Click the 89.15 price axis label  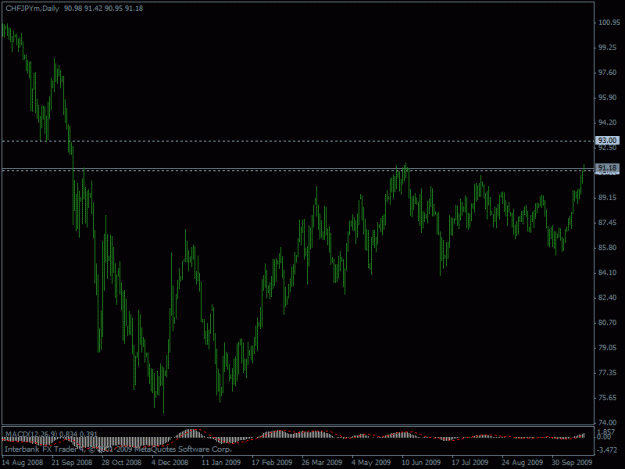pos(607,198)
